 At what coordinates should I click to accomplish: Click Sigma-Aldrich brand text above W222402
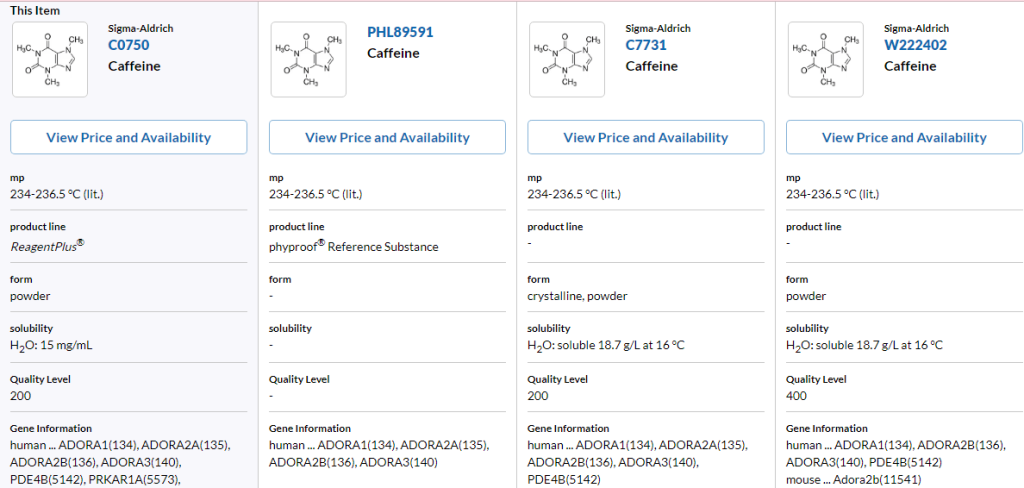pos(916,29)
